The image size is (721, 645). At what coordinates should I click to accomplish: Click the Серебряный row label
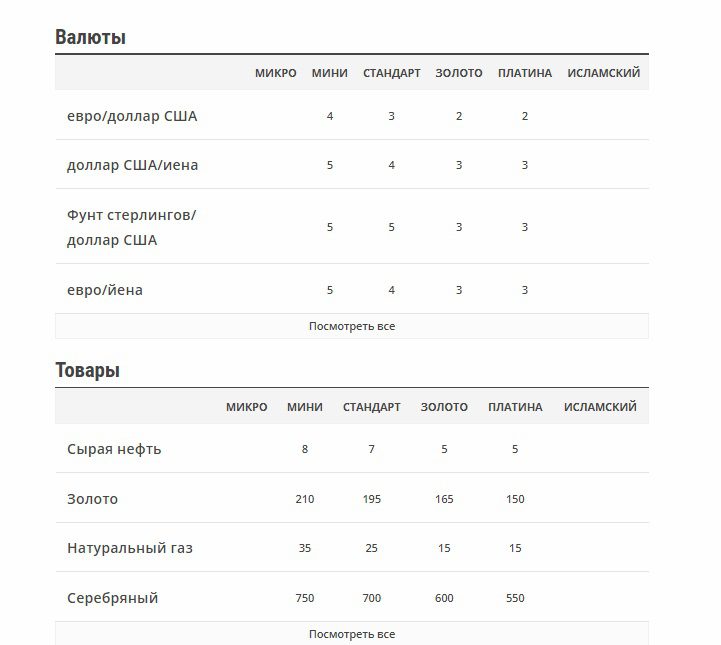pyautogui.click(x=112, y=598)
